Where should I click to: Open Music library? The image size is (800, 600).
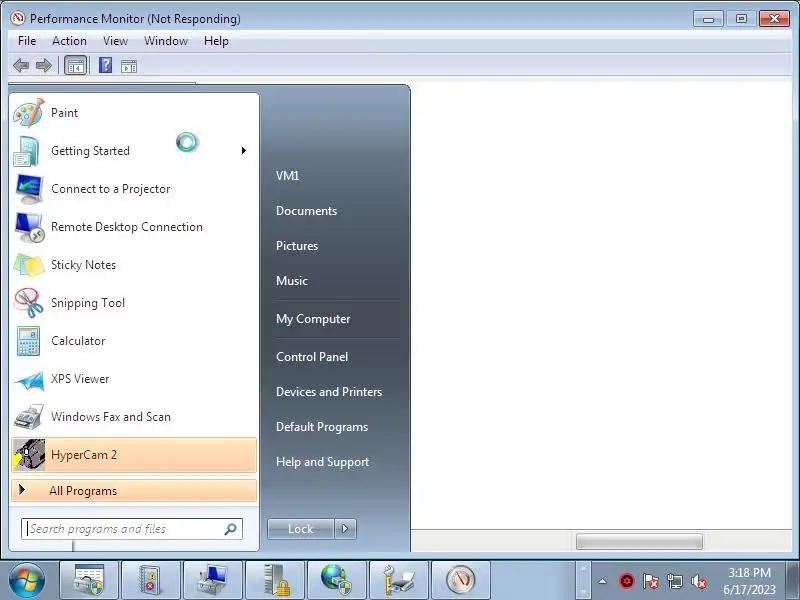(292, 281)
